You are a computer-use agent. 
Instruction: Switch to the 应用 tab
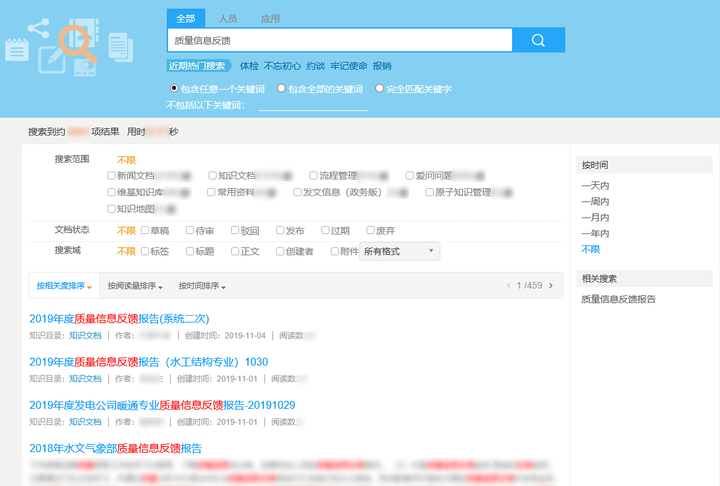tap(270, 18)
